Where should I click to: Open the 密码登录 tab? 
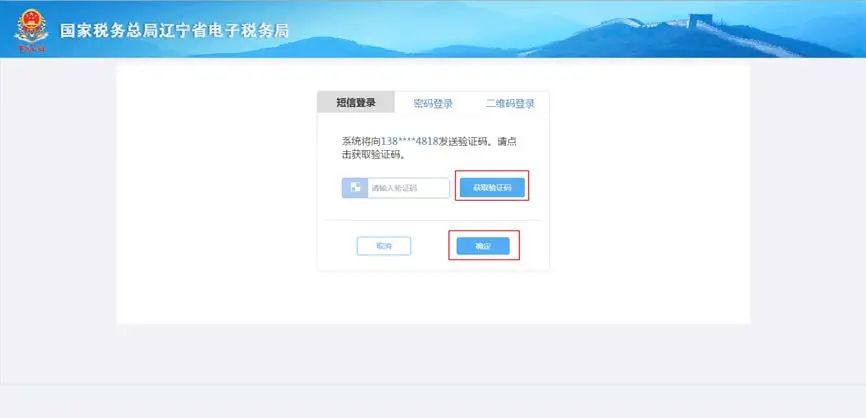click(433, 103)
